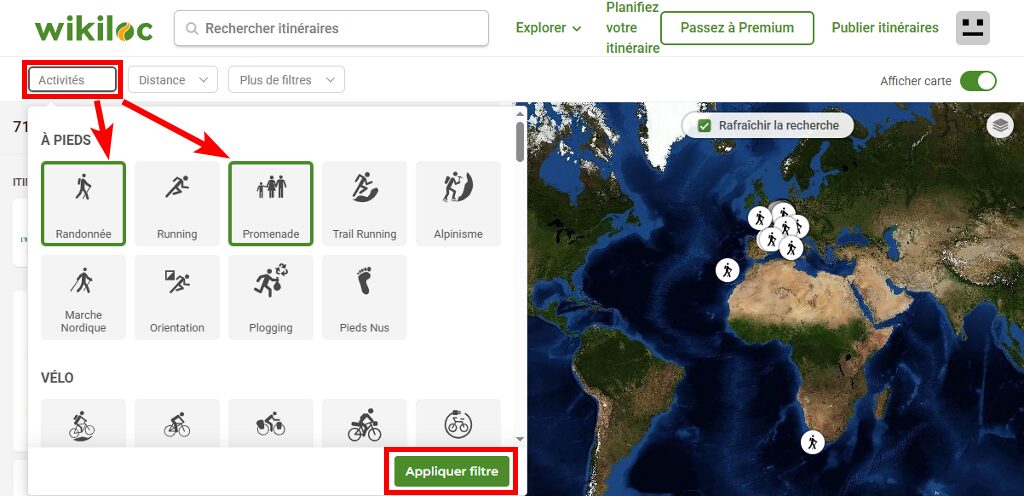1024x496 pixels.
Task: Select the Marche Nordique activity
Action: (83, 298)
